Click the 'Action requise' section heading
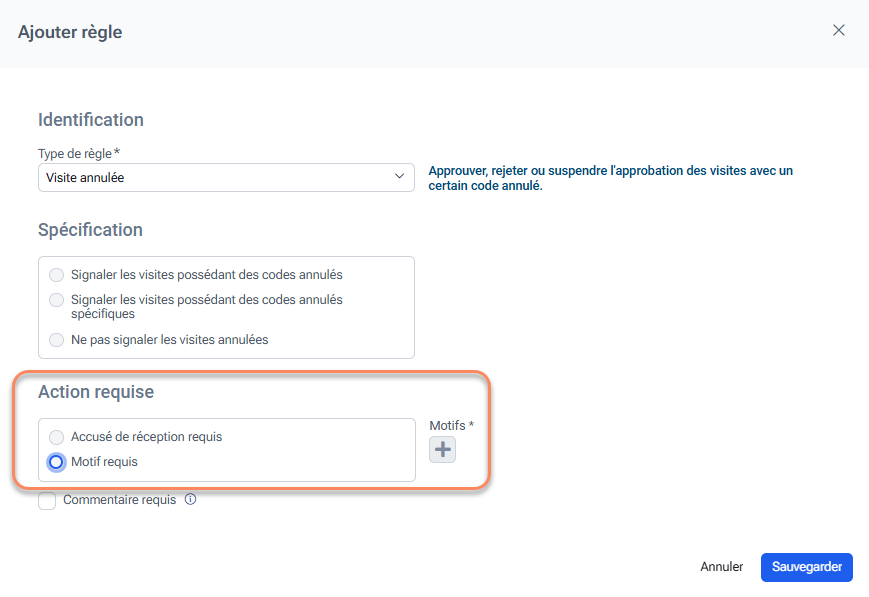This screenshot has height=597, width=869. tap(95, 392)
